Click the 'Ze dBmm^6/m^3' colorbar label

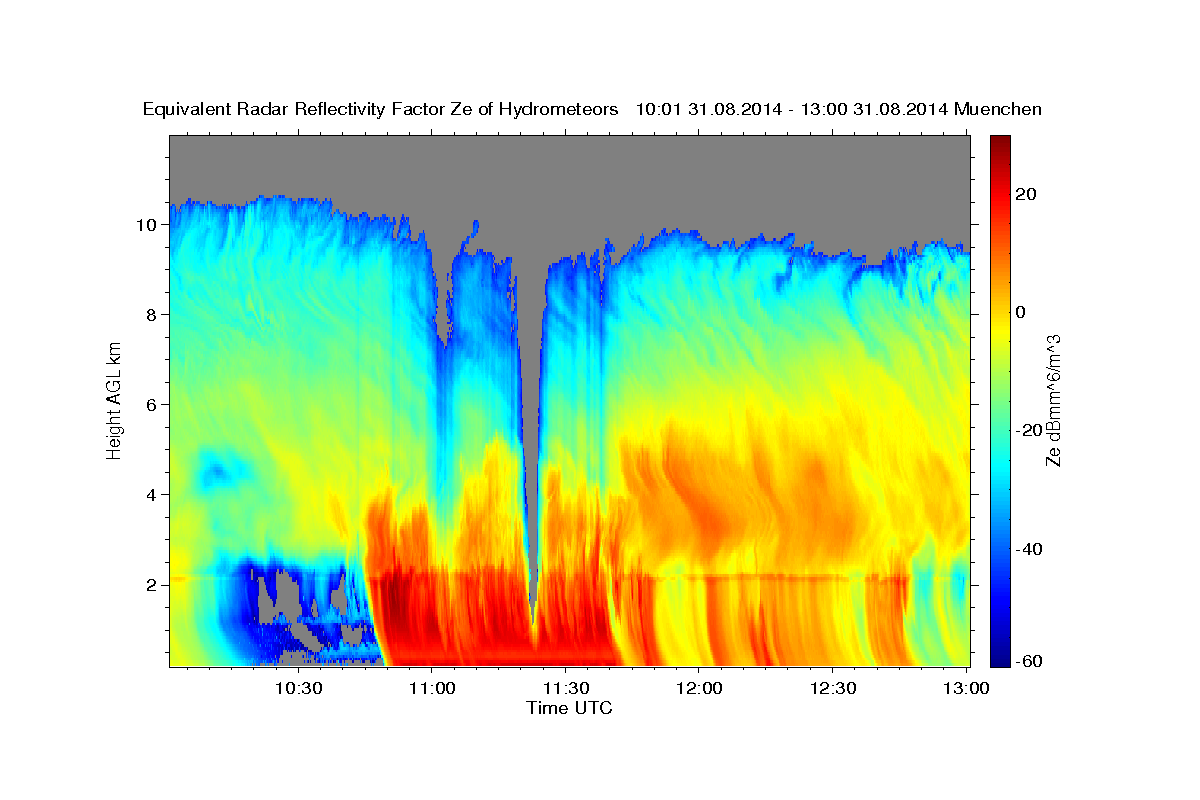(x=1052, y=400)
